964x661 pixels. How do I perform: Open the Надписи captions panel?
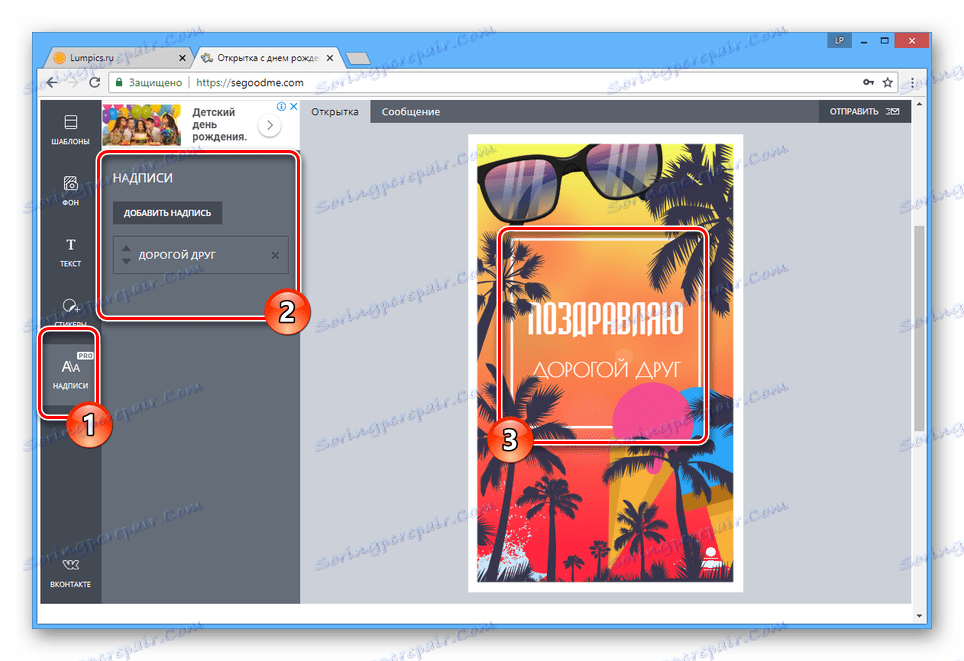[70, 373]
